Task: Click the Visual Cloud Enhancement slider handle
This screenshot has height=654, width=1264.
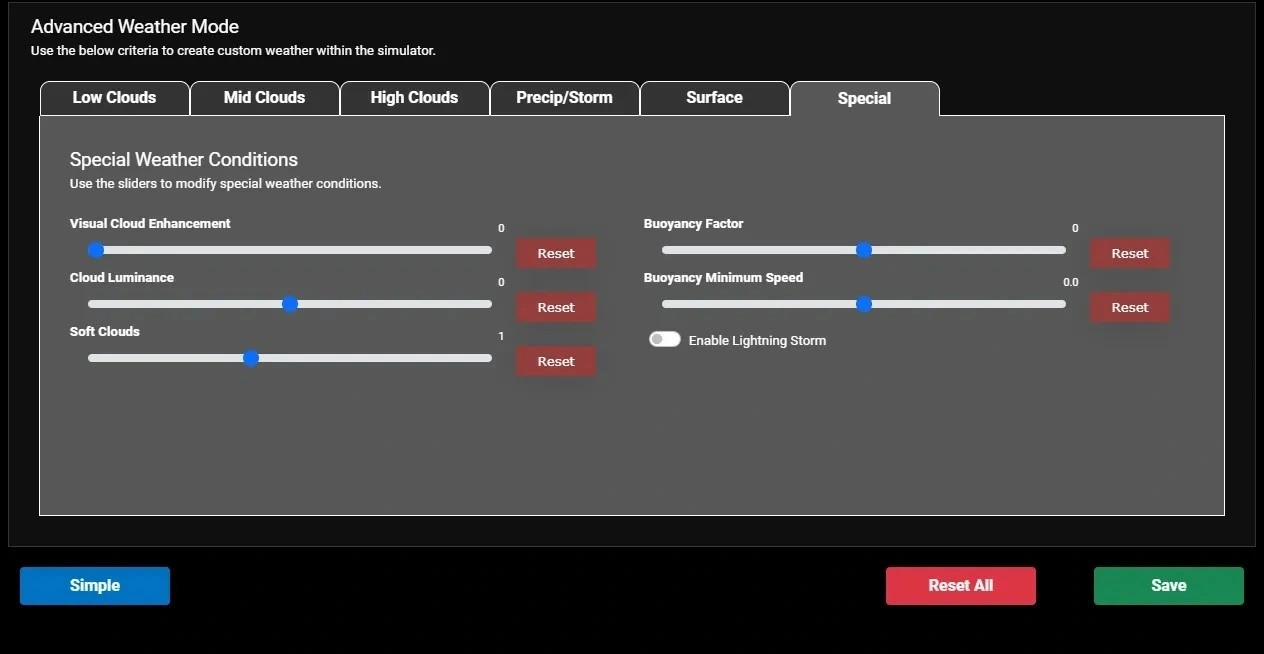Action: click(96, 250)
